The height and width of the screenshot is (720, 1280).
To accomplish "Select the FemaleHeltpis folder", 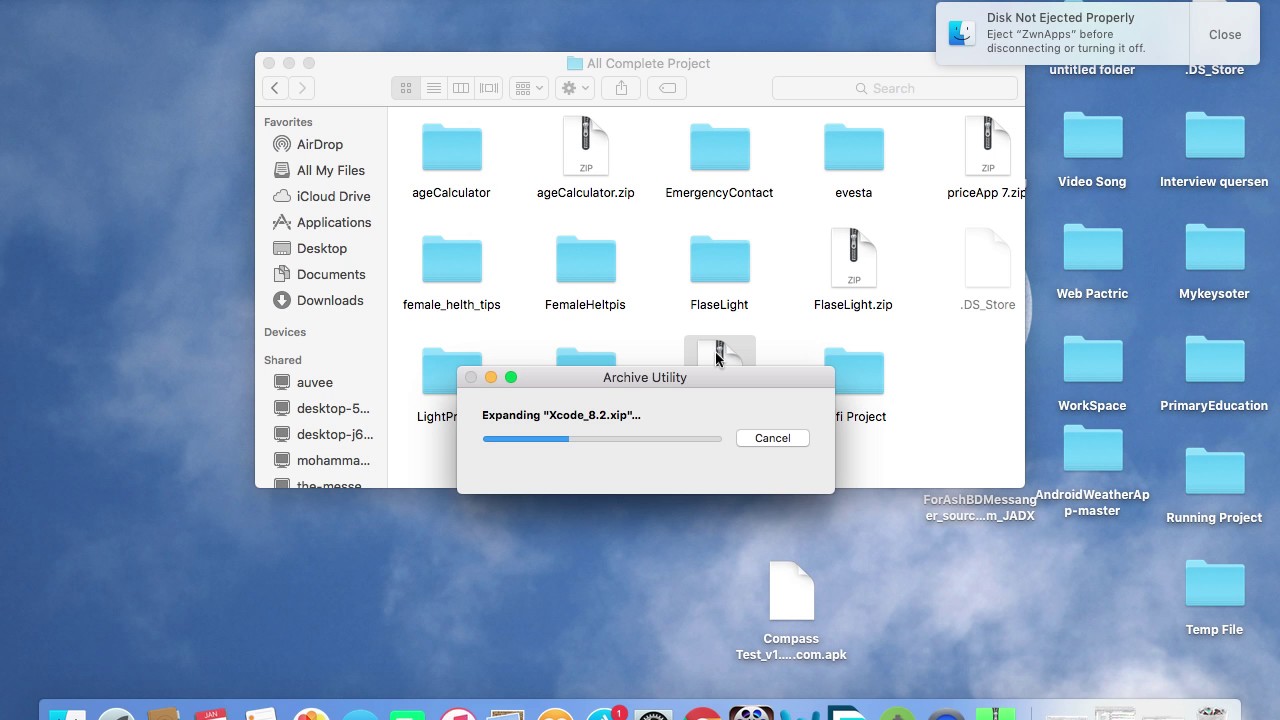I will [x=586, y=259].
